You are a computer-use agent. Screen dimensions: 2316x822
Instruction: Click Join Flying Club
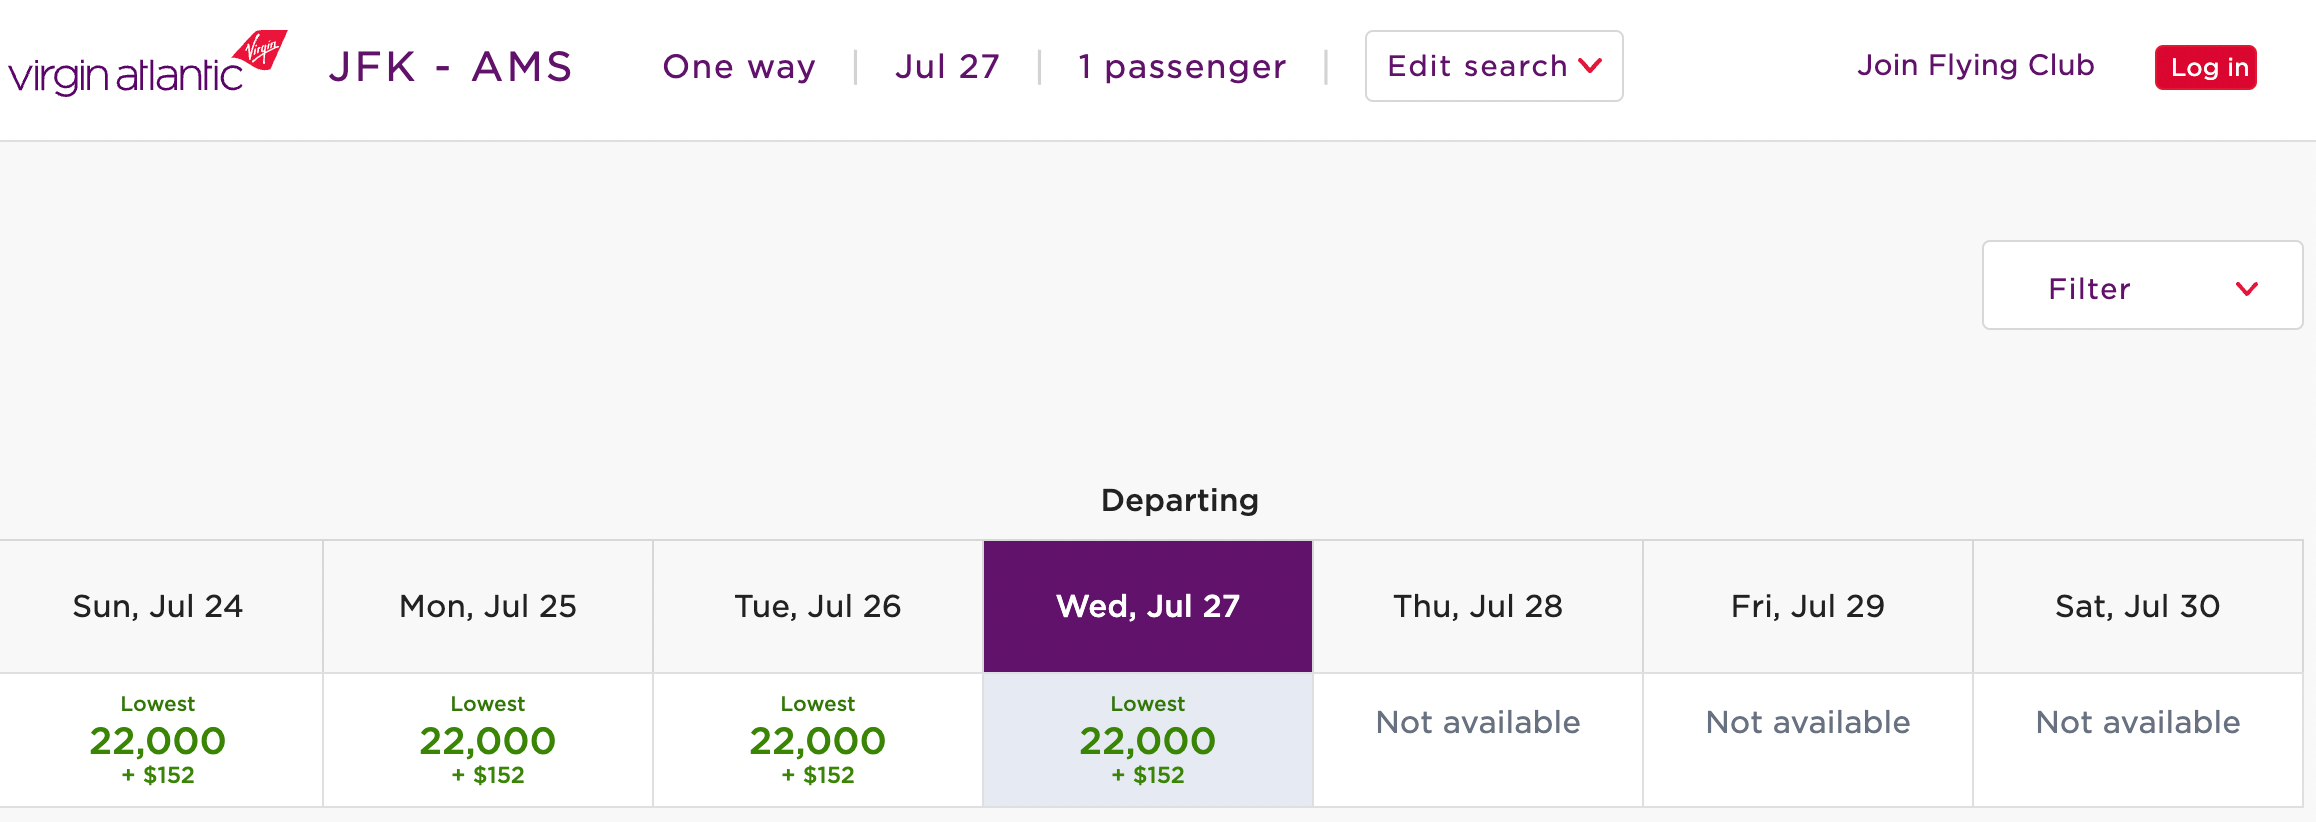point(1975,65)
